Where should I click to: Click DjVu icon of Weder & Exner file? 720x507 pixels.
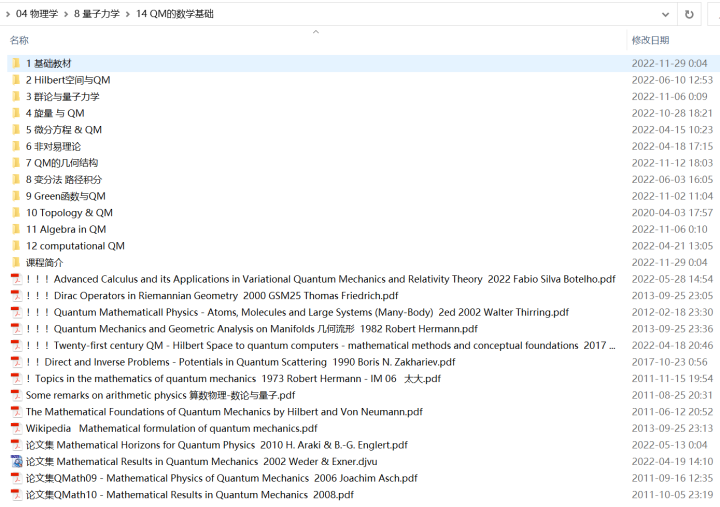(16, 462)
